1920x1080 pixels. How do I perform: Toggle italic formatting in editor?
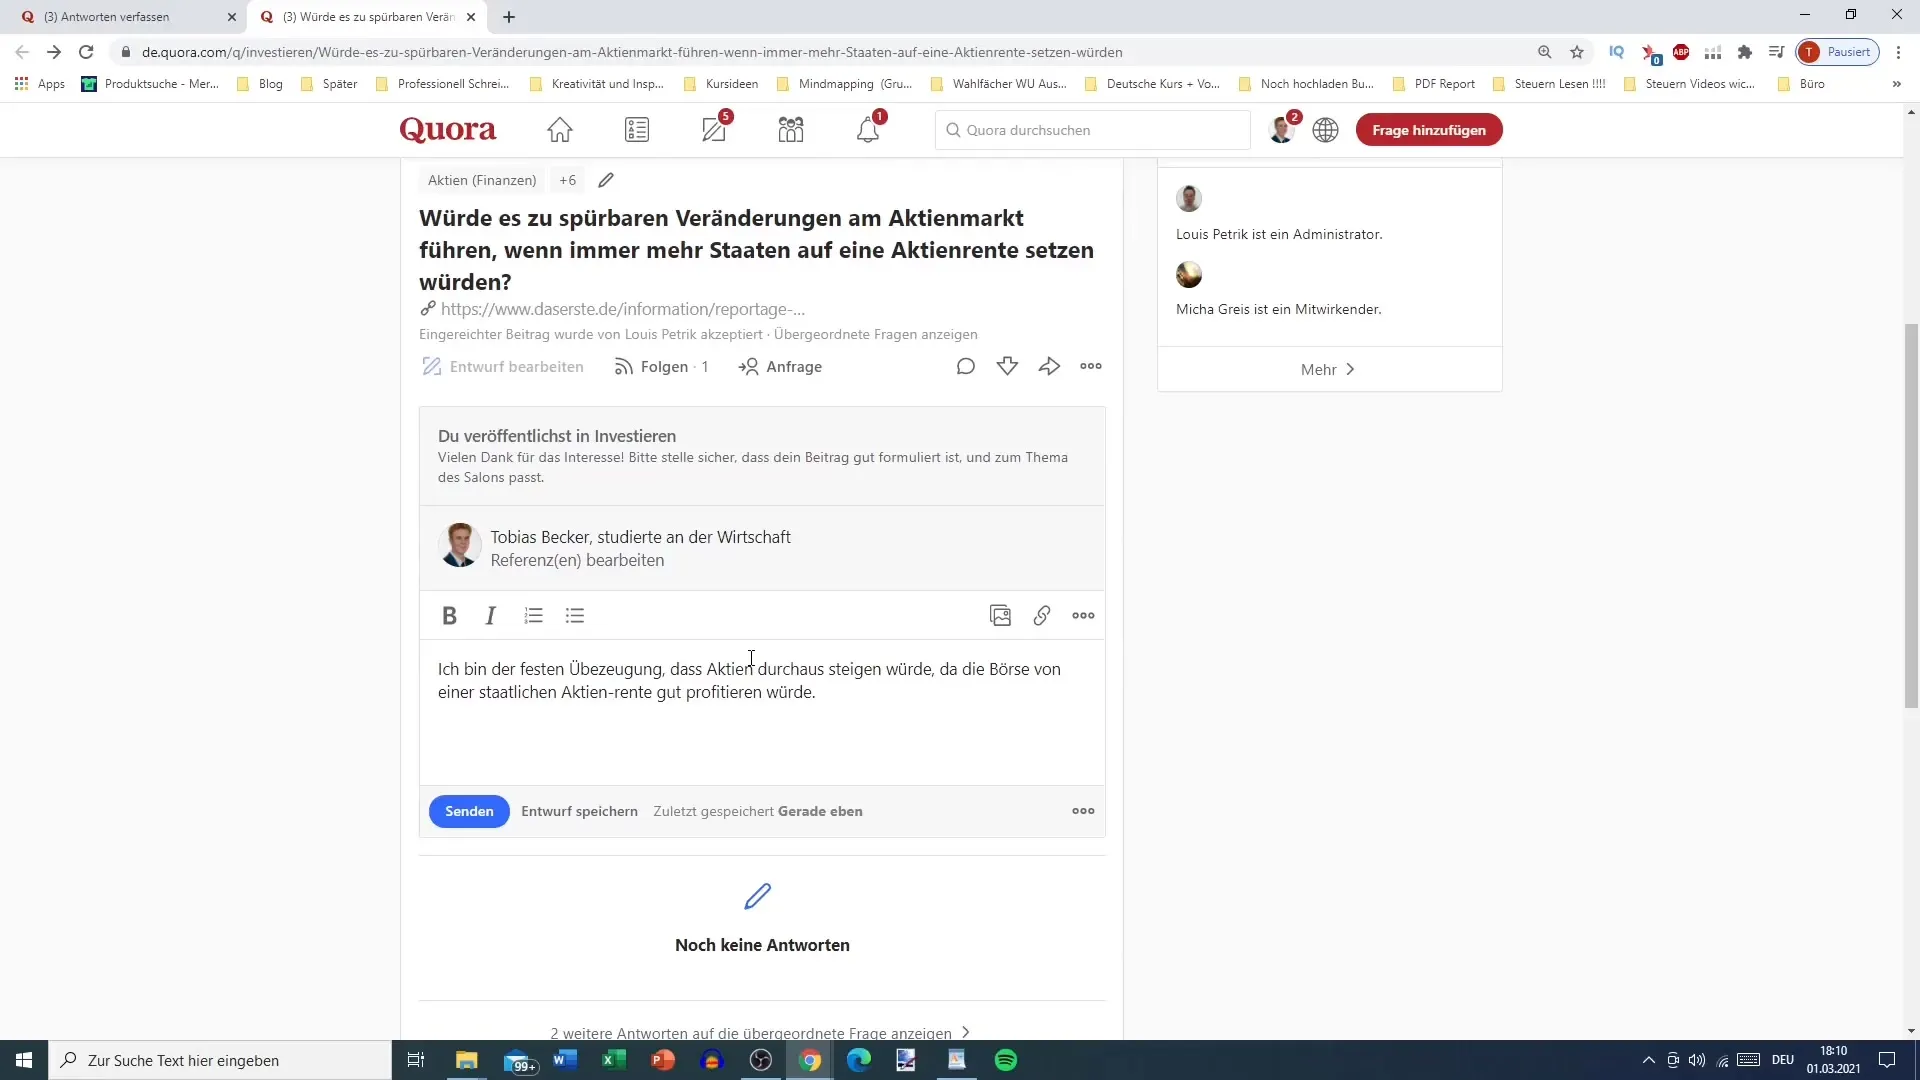point(491,616)
